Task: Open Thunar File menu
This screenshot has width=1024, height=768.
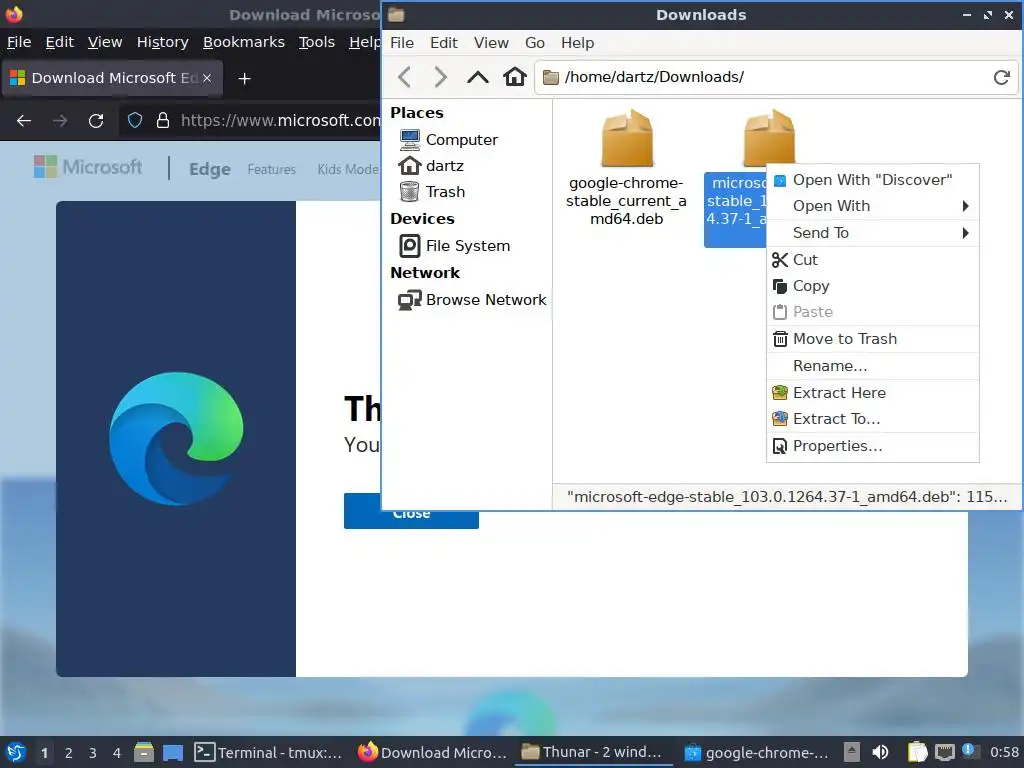Action: [402, 43]
